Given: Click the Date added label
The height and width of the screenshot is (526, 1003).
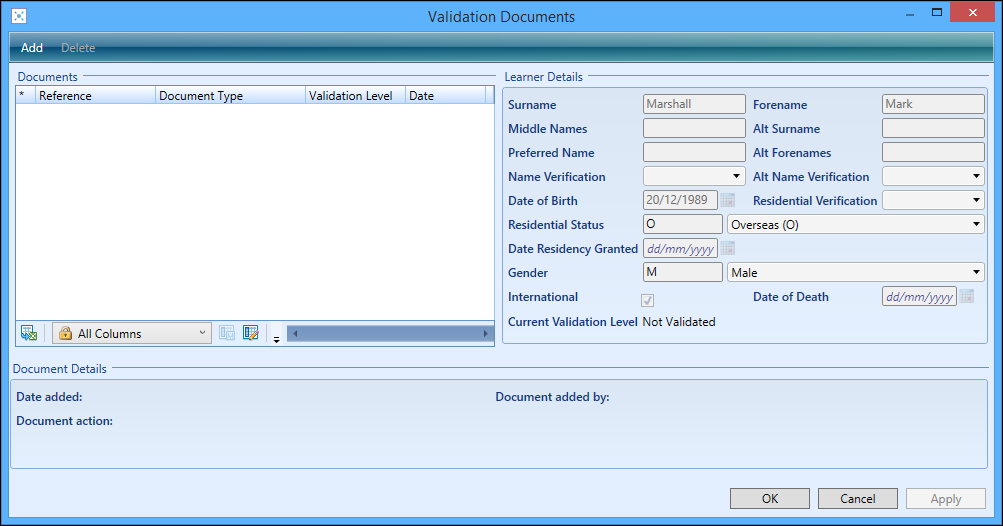Looking at the screenshot, I should [x=49, y=397].
